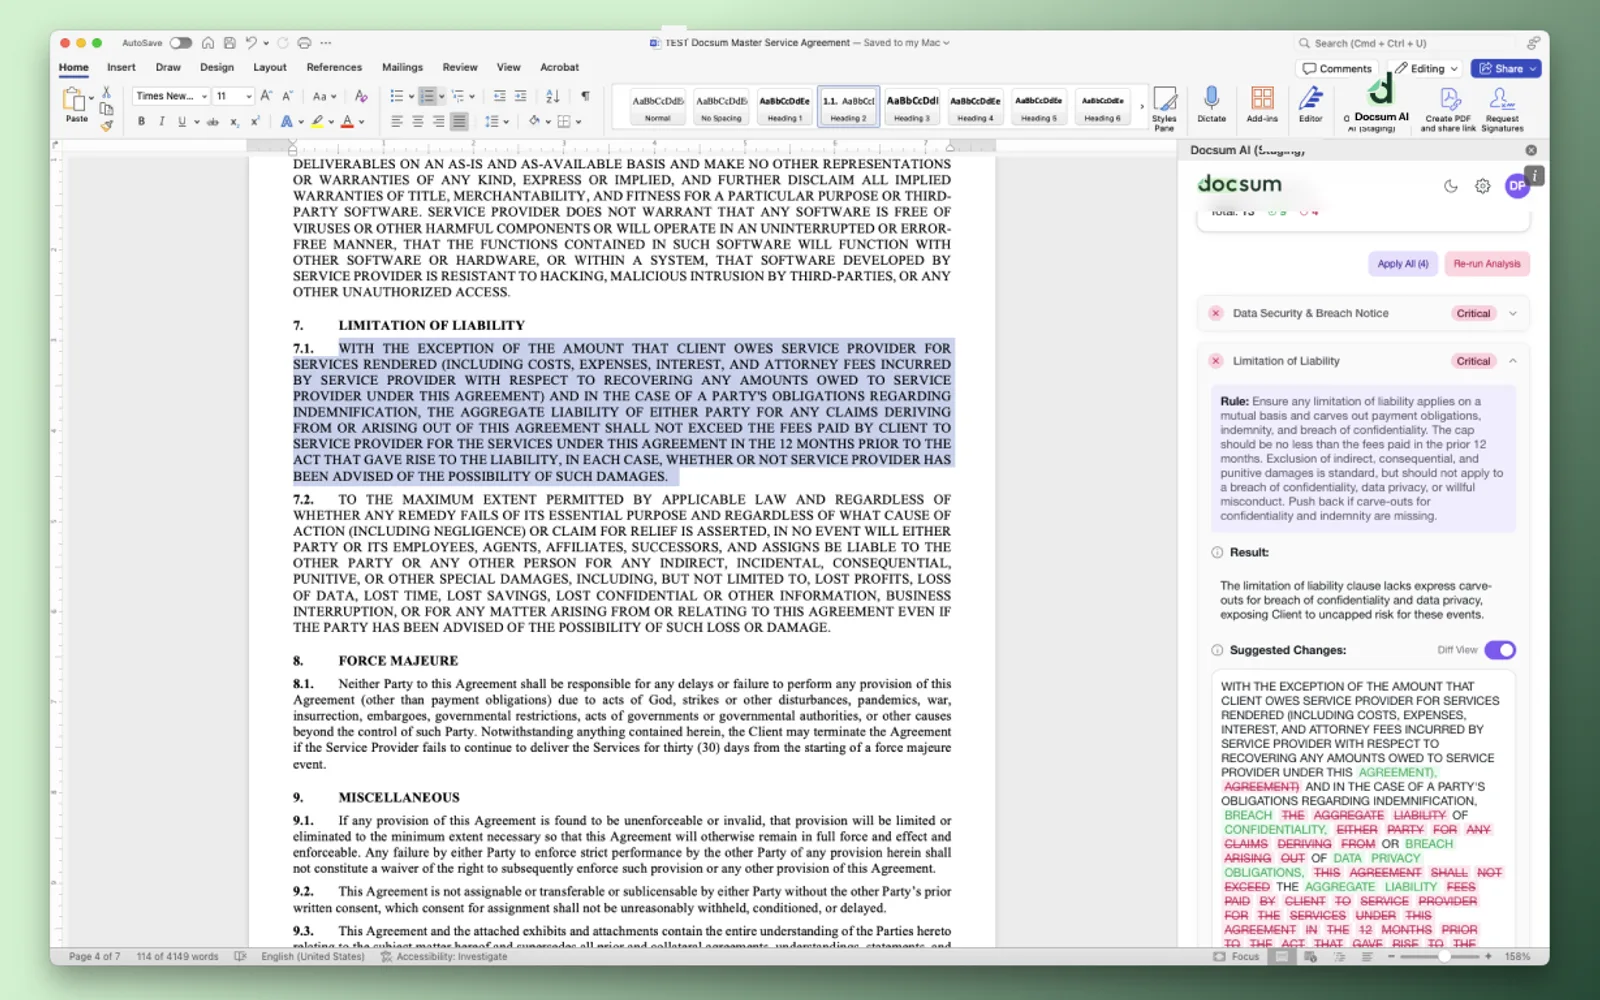
Task: Apply italic formatting with I icon
Action: (161, 122)
